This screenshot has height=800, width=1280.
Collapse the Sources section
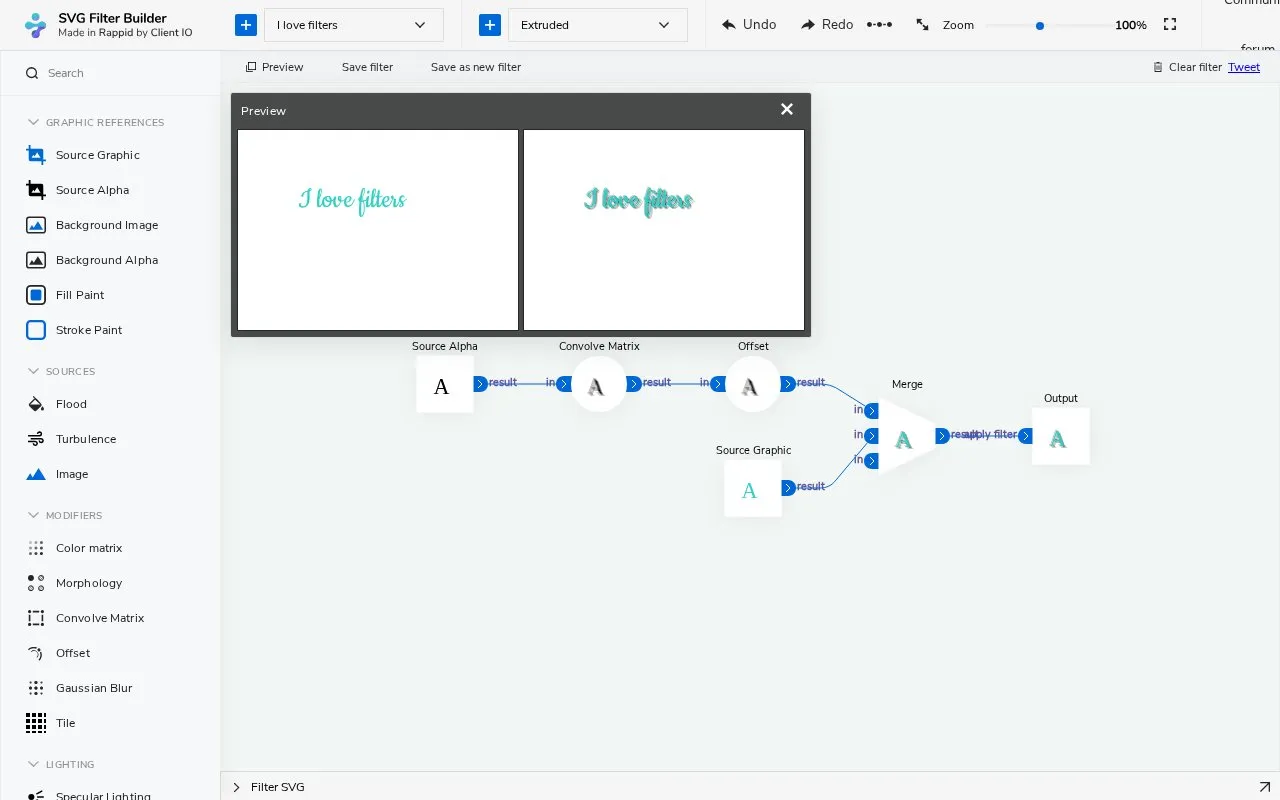[34, 371]
